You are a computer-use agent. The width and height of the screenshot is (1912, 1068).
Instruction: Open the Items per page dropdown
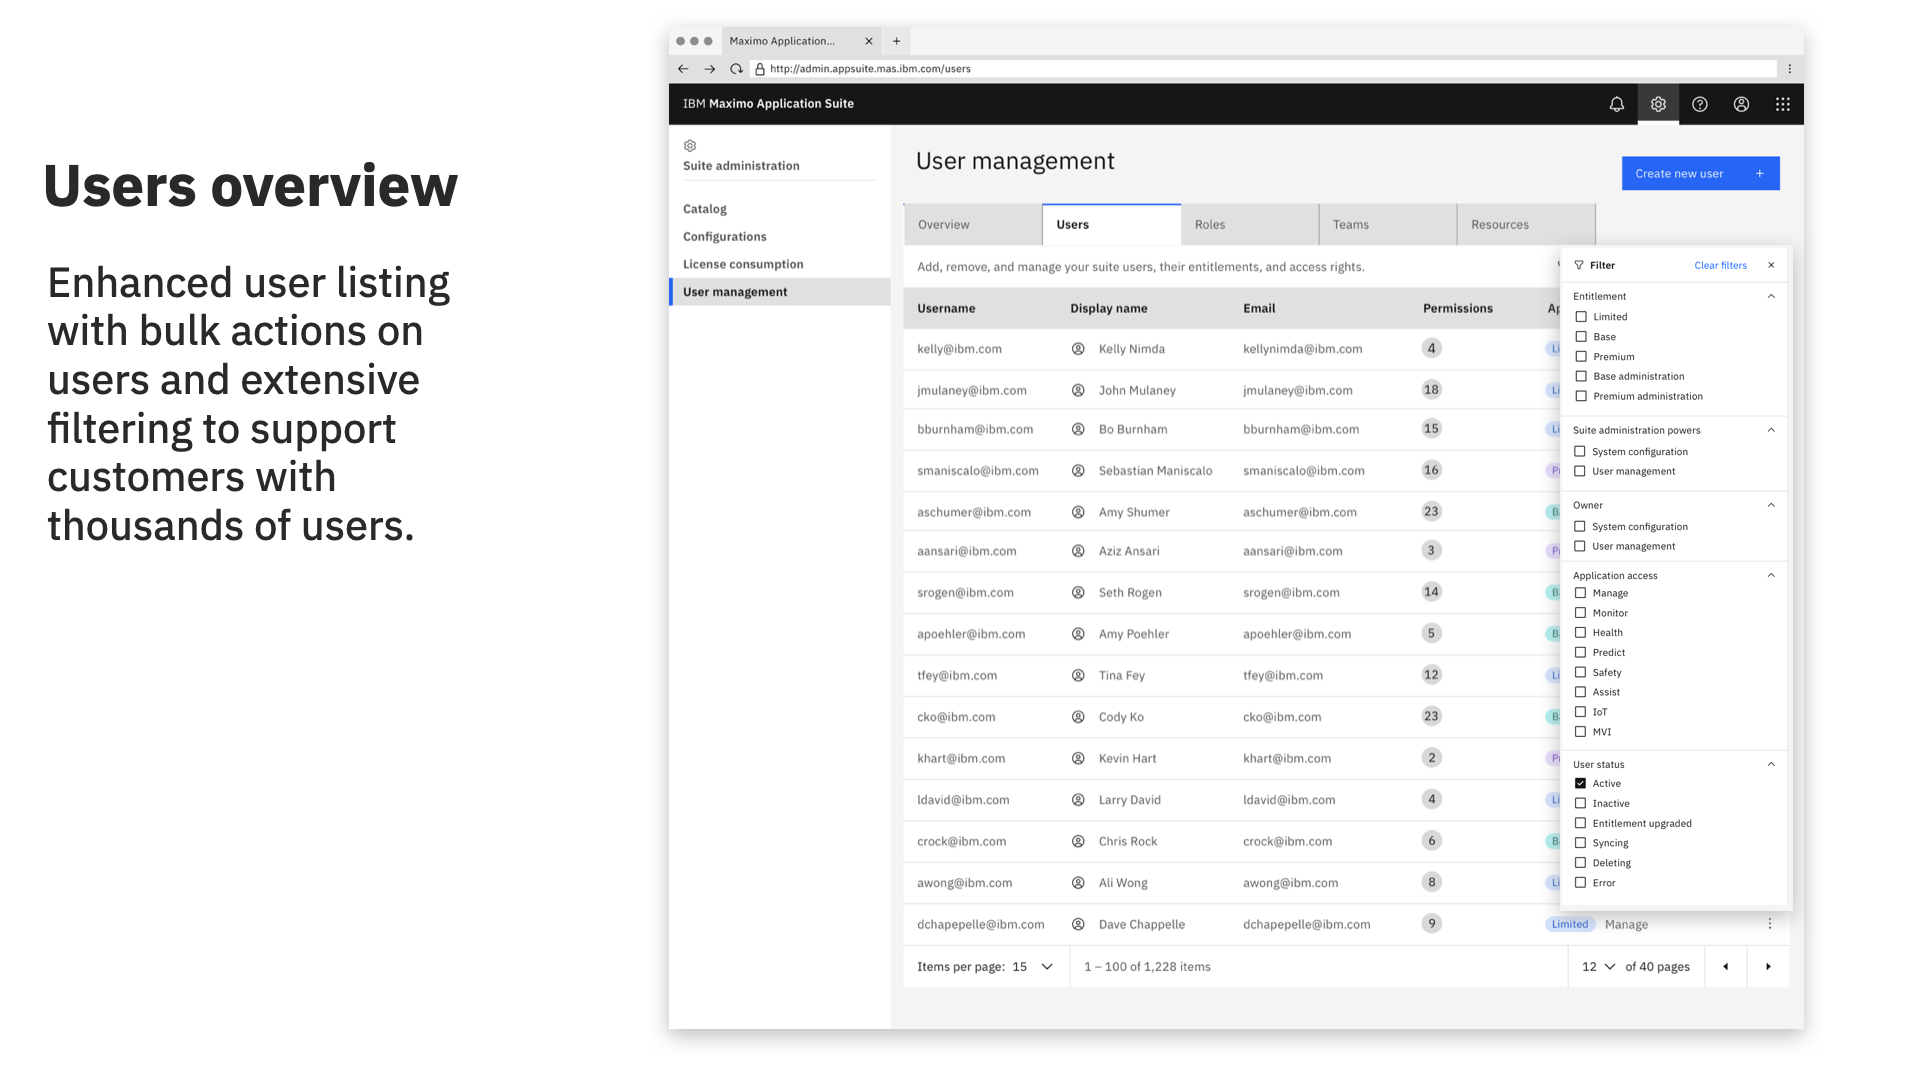(x=1033, y=967)
